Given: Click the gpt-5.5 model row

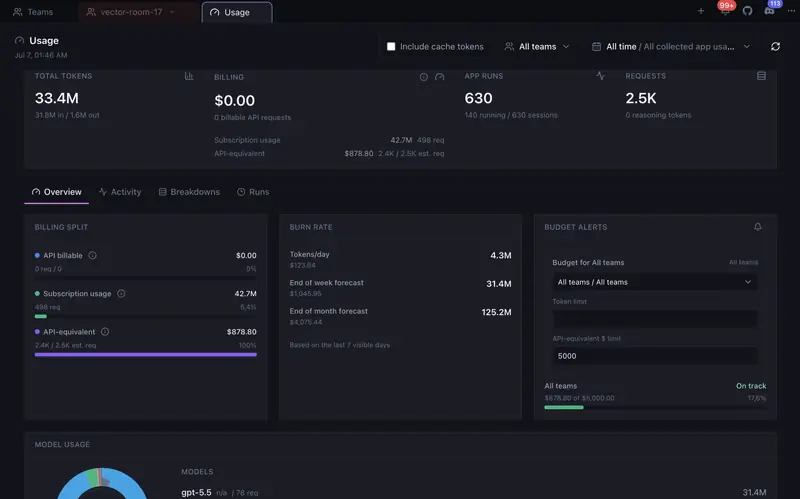Looking at the screenshot, I should click(473, 492).
